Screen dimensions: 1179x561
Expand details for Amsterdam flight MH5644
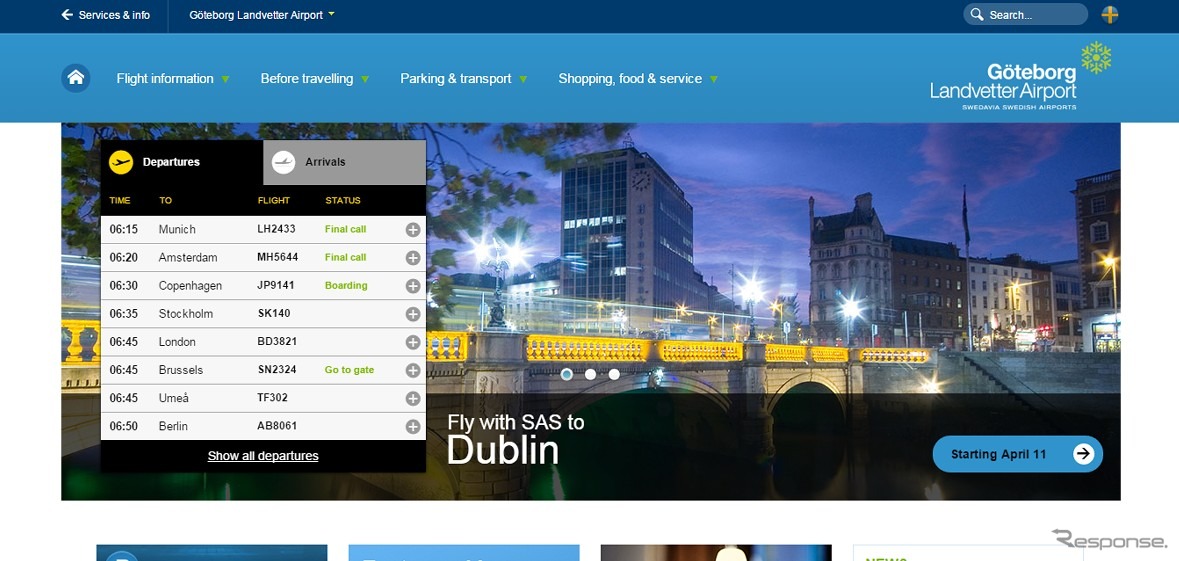(413, 258)
